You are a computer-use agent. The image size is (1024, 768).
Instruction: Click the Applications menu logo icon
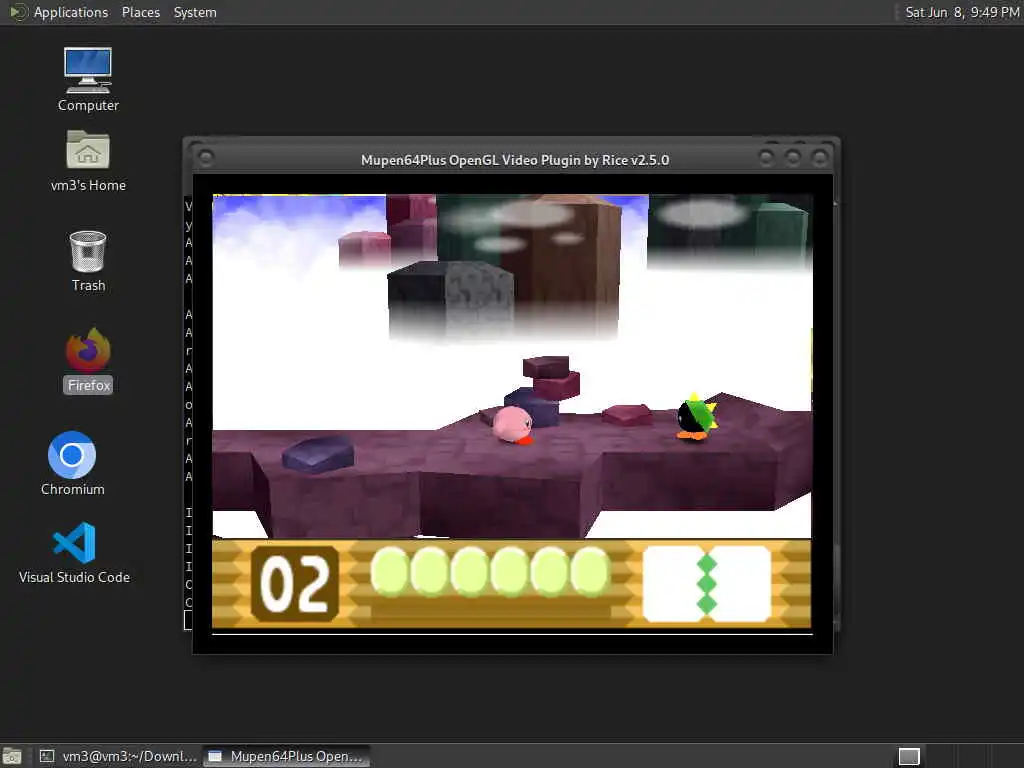18,12
